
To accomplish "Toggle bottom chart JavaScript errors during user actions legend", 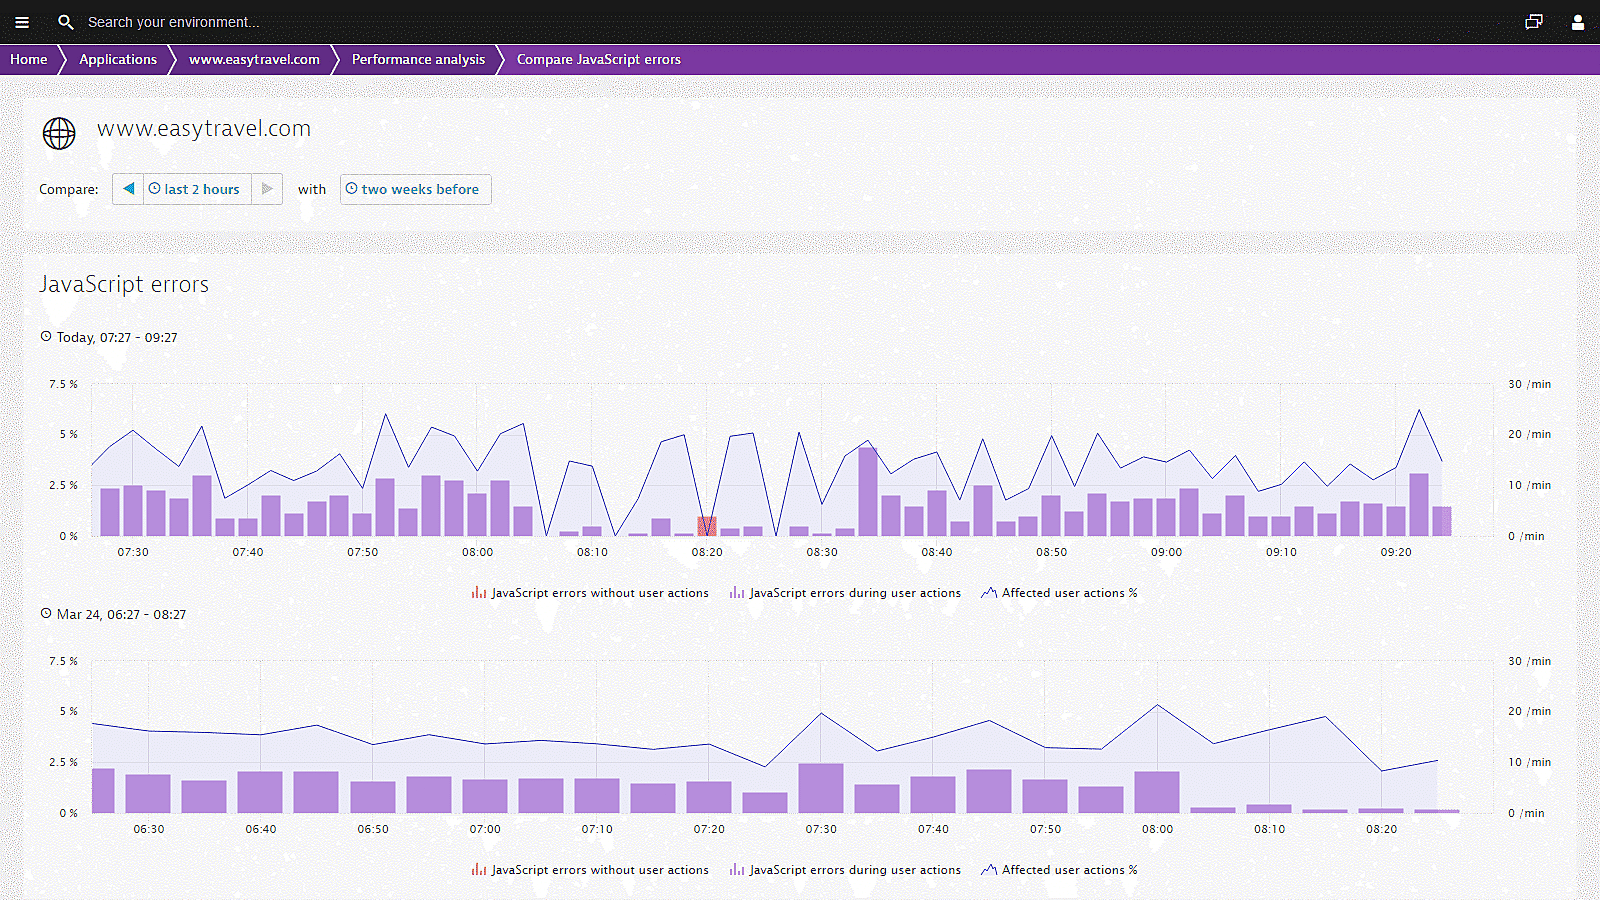I will (845, 870).
